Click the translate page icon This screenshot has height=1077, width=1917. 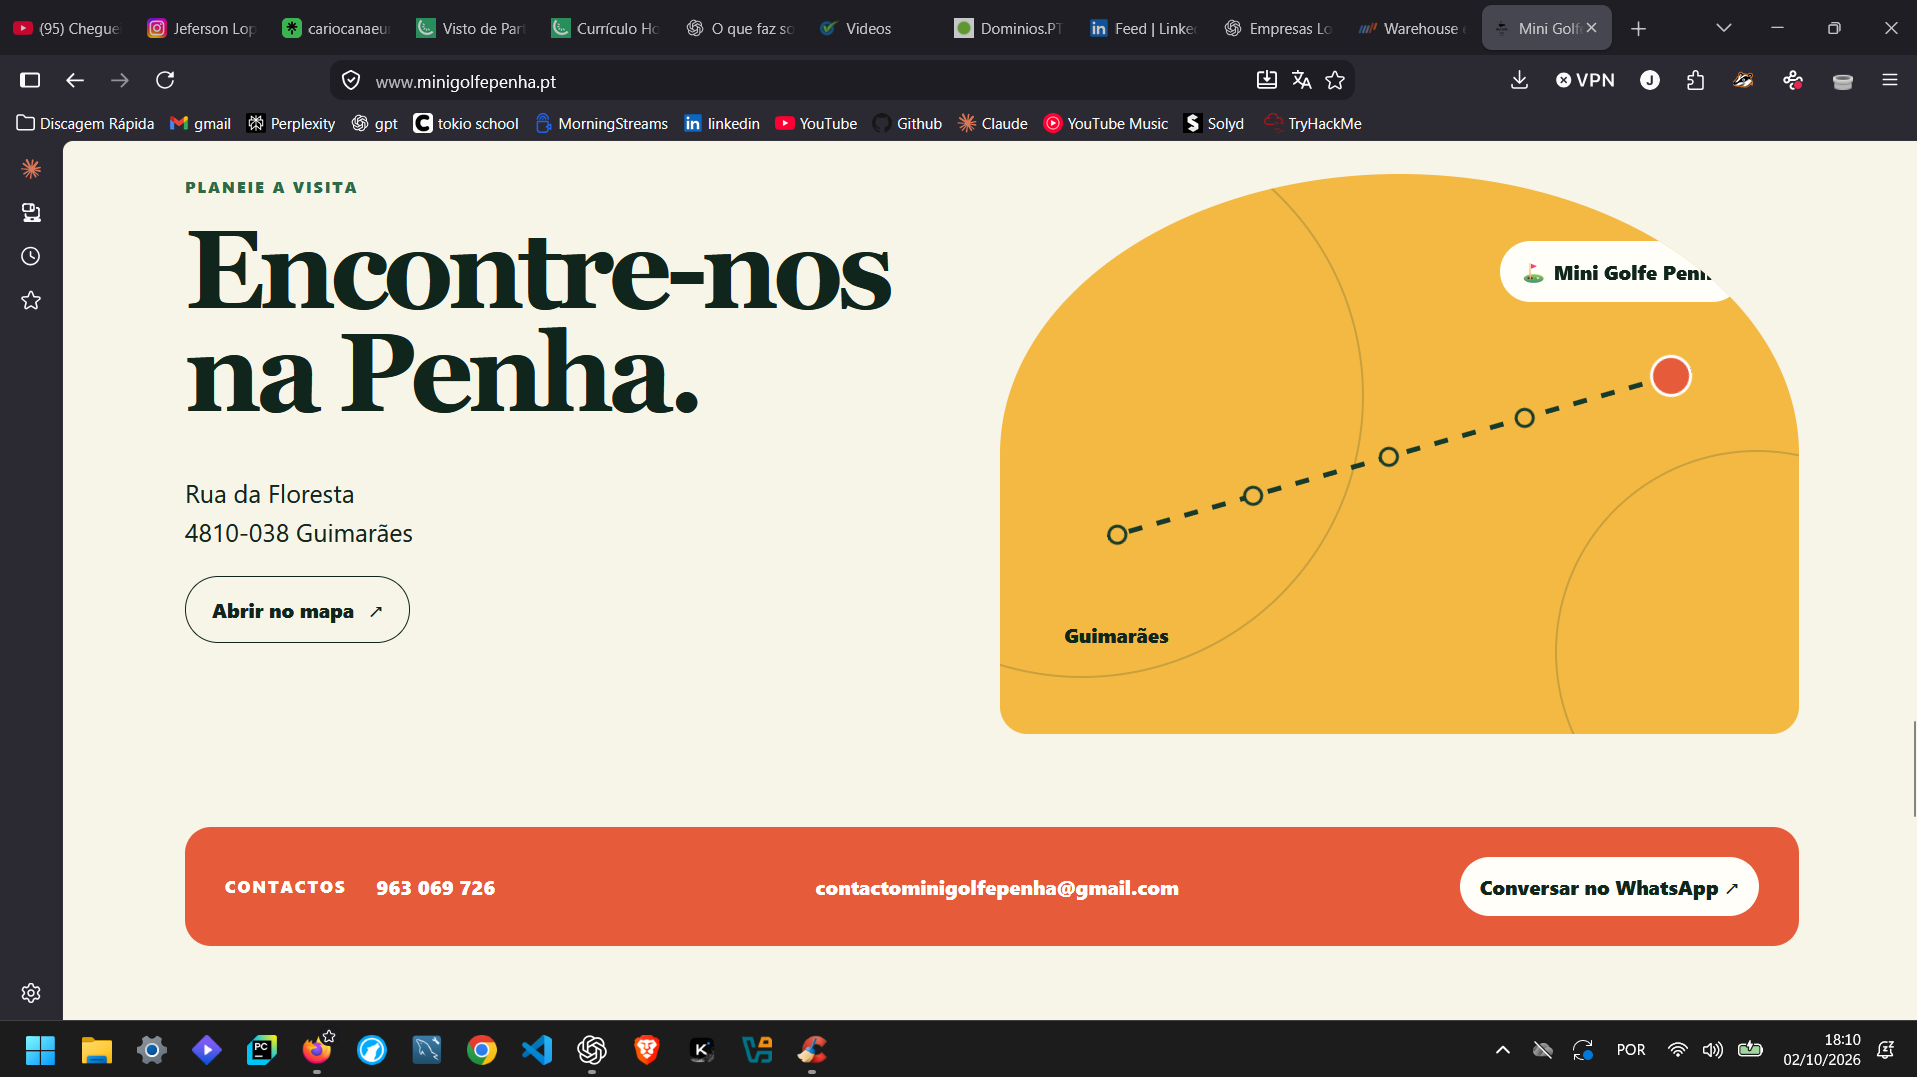tap(1301, 80)
